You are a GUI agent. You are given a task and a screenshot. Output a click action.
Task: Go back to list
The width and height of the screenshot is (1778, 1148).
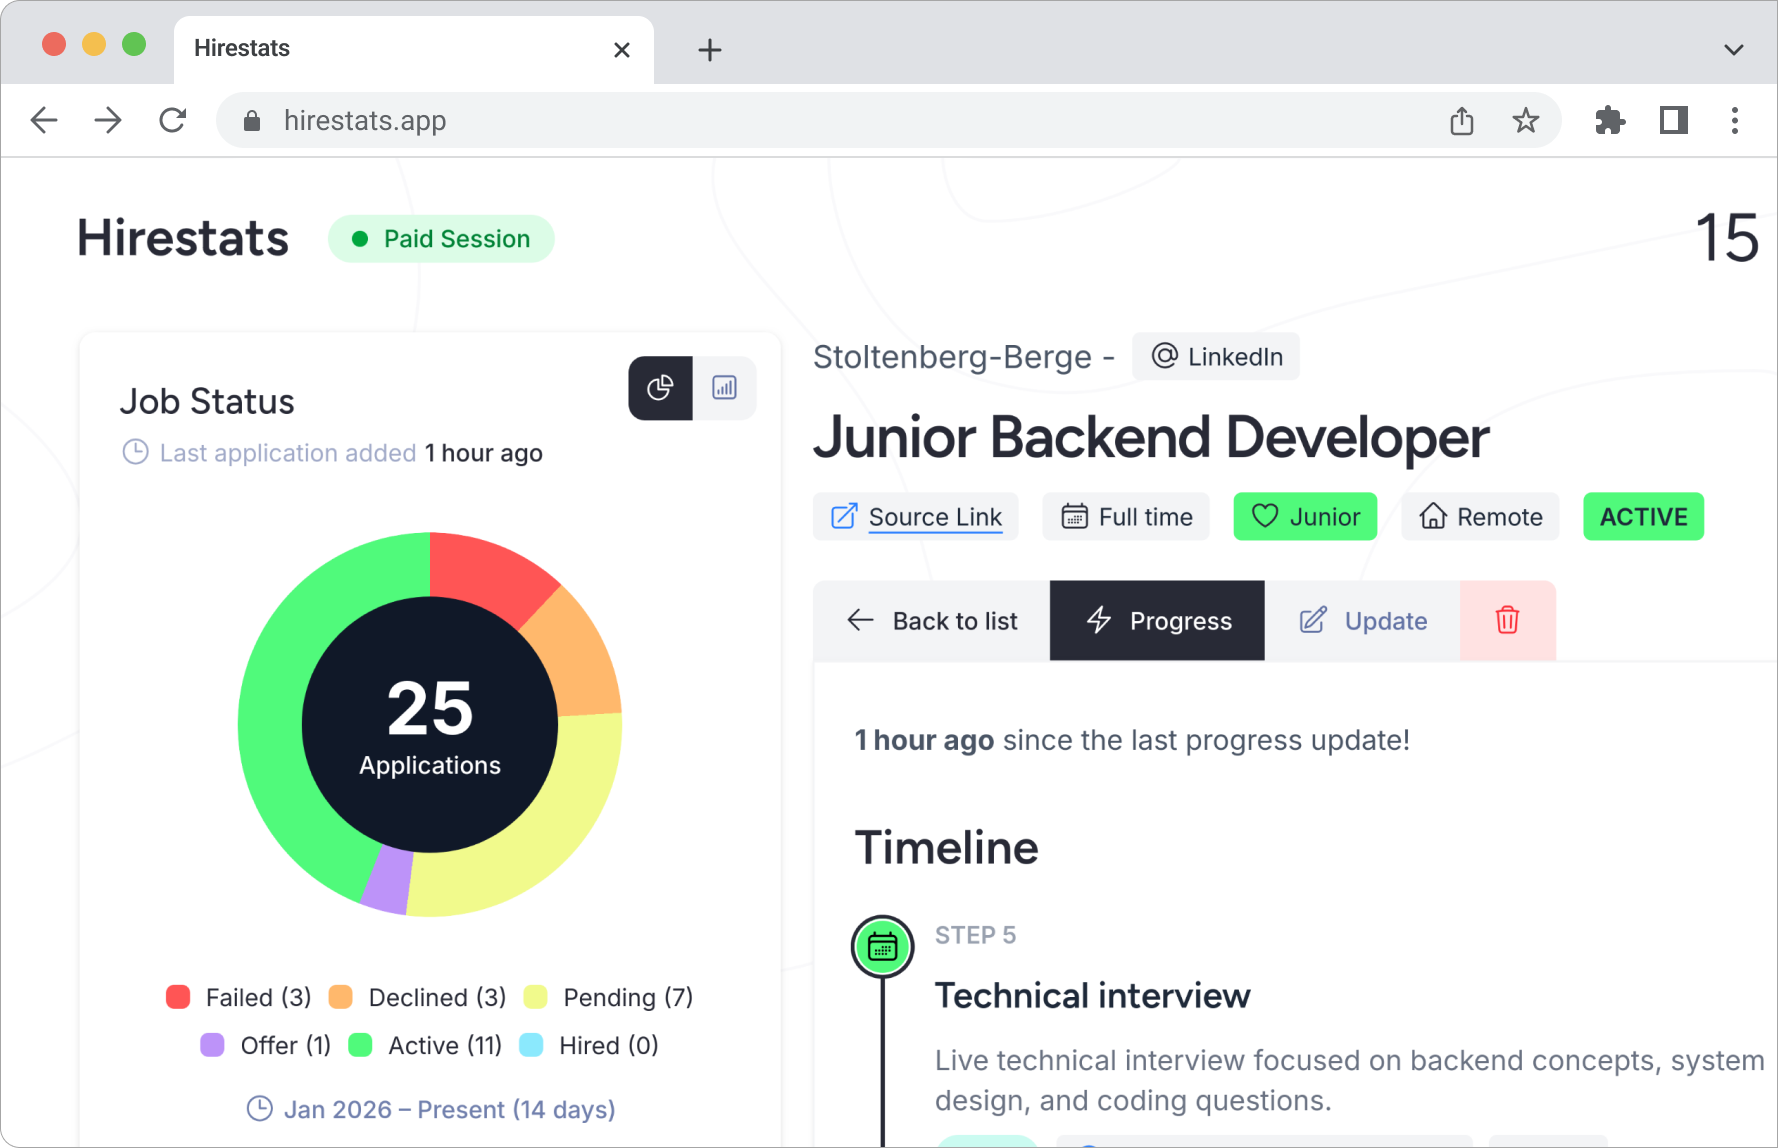click(932, 621)
